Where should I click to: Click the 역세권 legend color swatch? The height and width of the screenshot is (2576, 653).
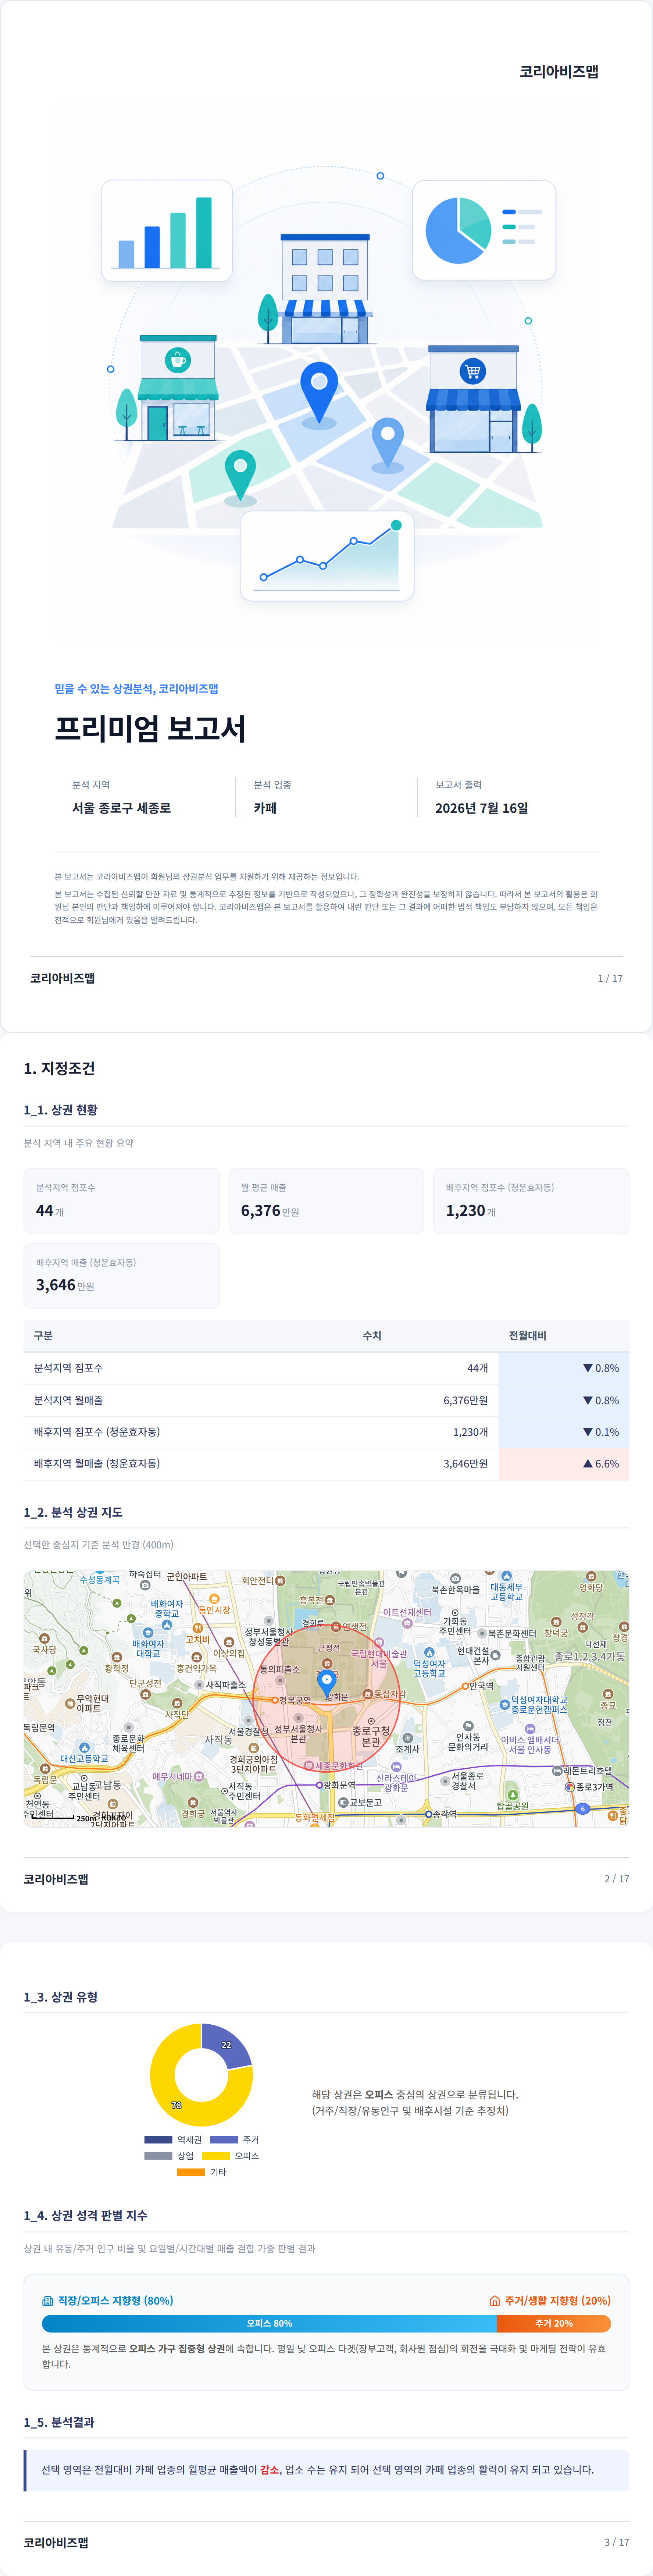(158, 2140)
